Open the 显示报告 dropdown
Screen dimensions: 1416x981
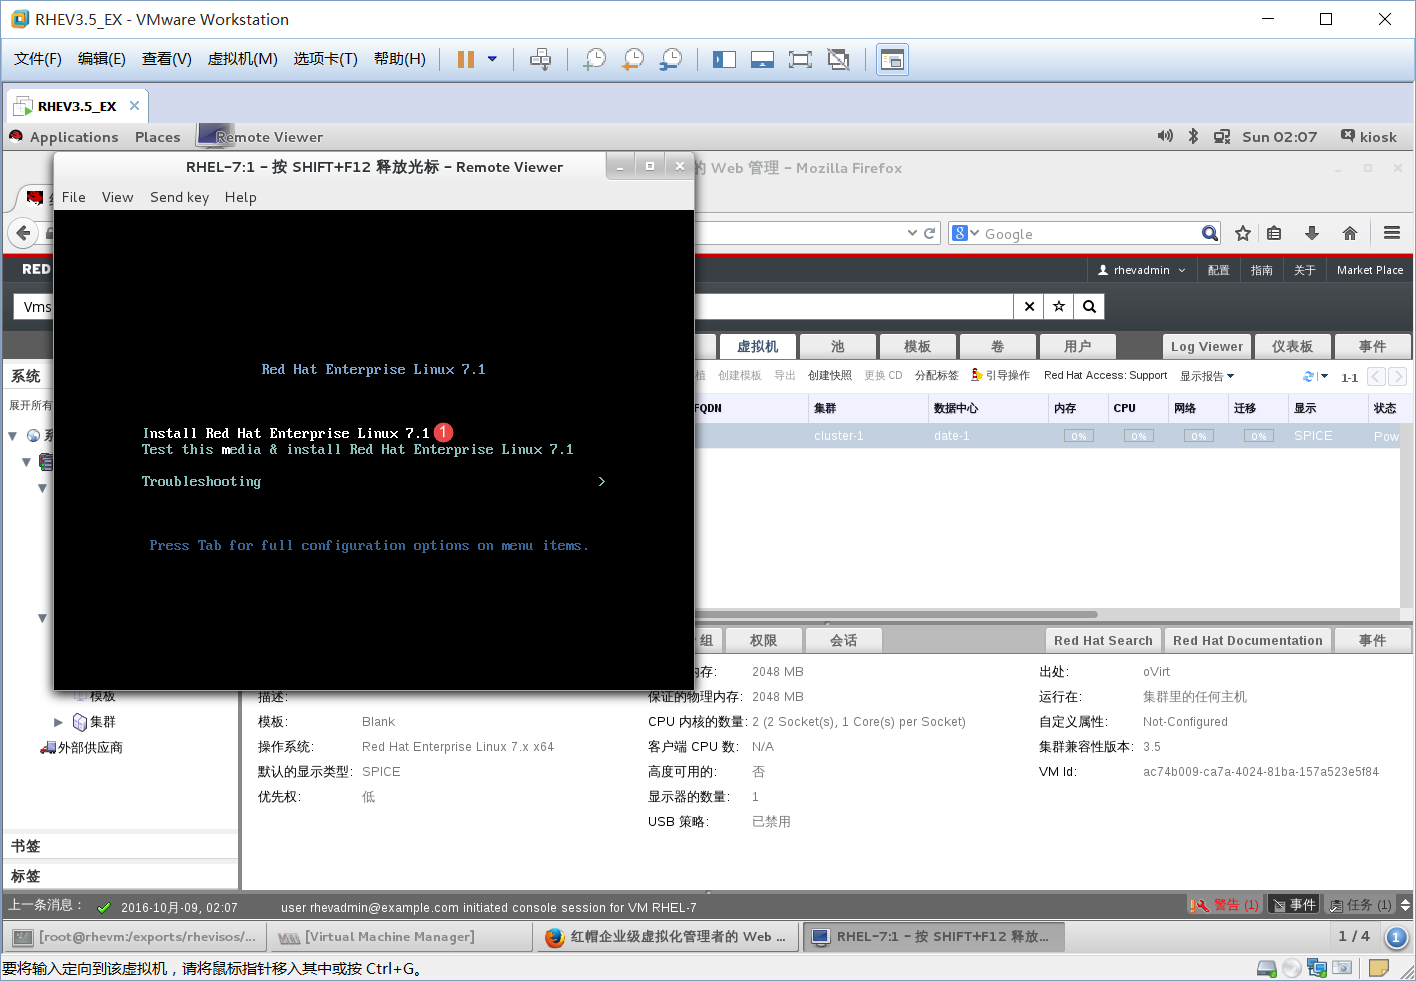[x=1207, y=376]
